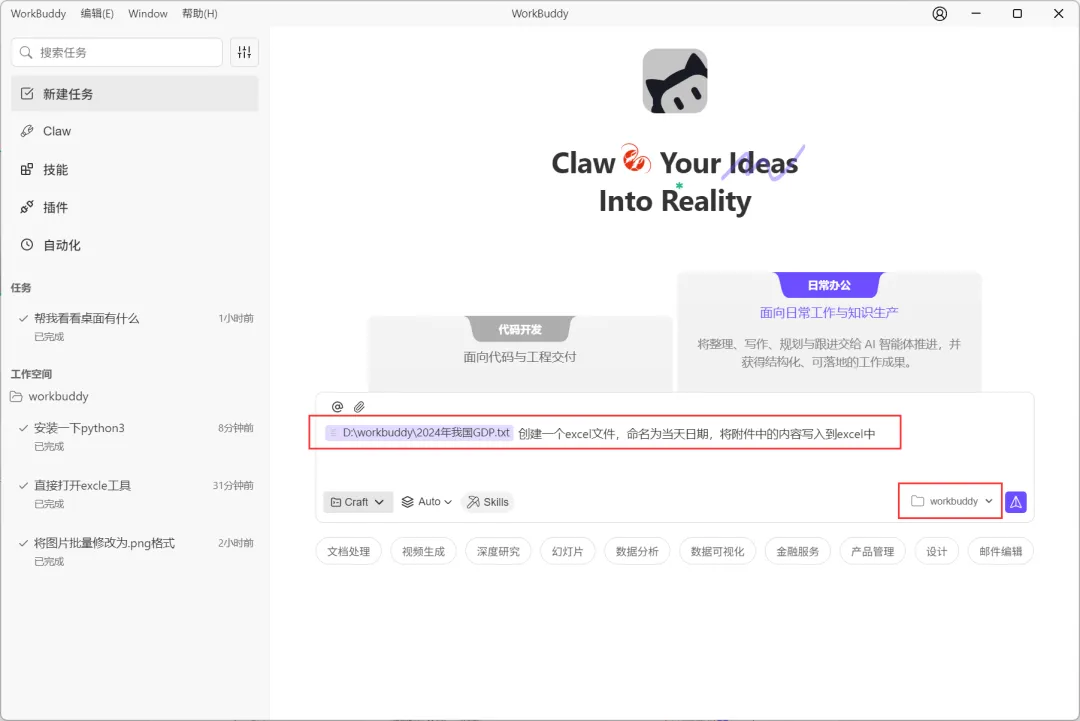The image size is (1080, 721).
Task: Open task 直接打开excle工具
Action: pyautogui.click(x=135, y=494)
